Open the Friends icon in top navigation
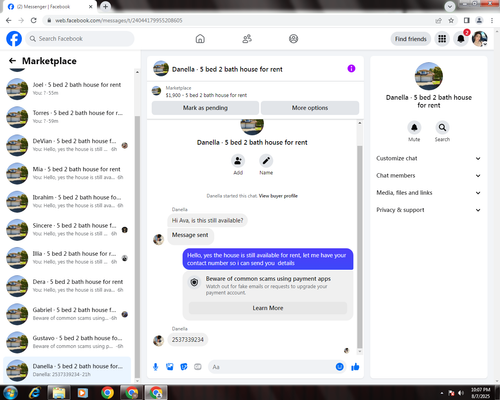500x400 pixels. point(247,39)
